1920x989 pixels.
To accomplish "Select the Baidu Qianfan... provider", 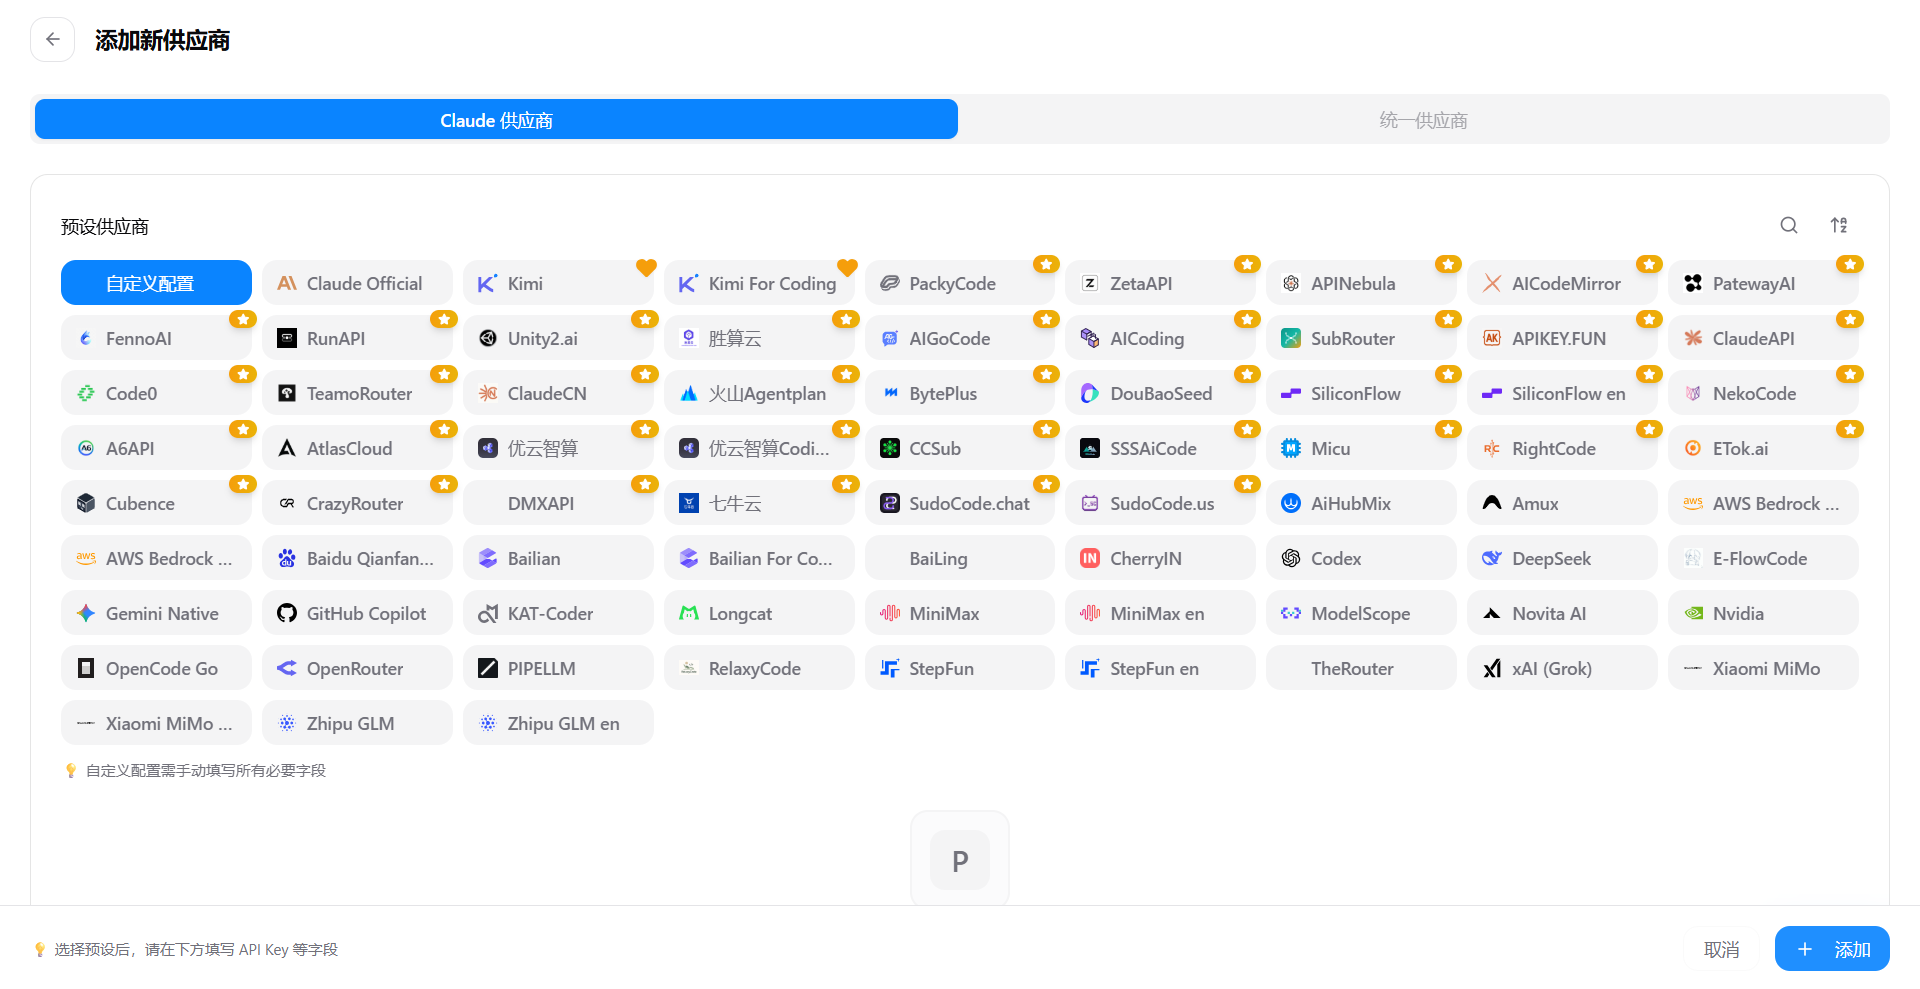I will pos(357,558).
